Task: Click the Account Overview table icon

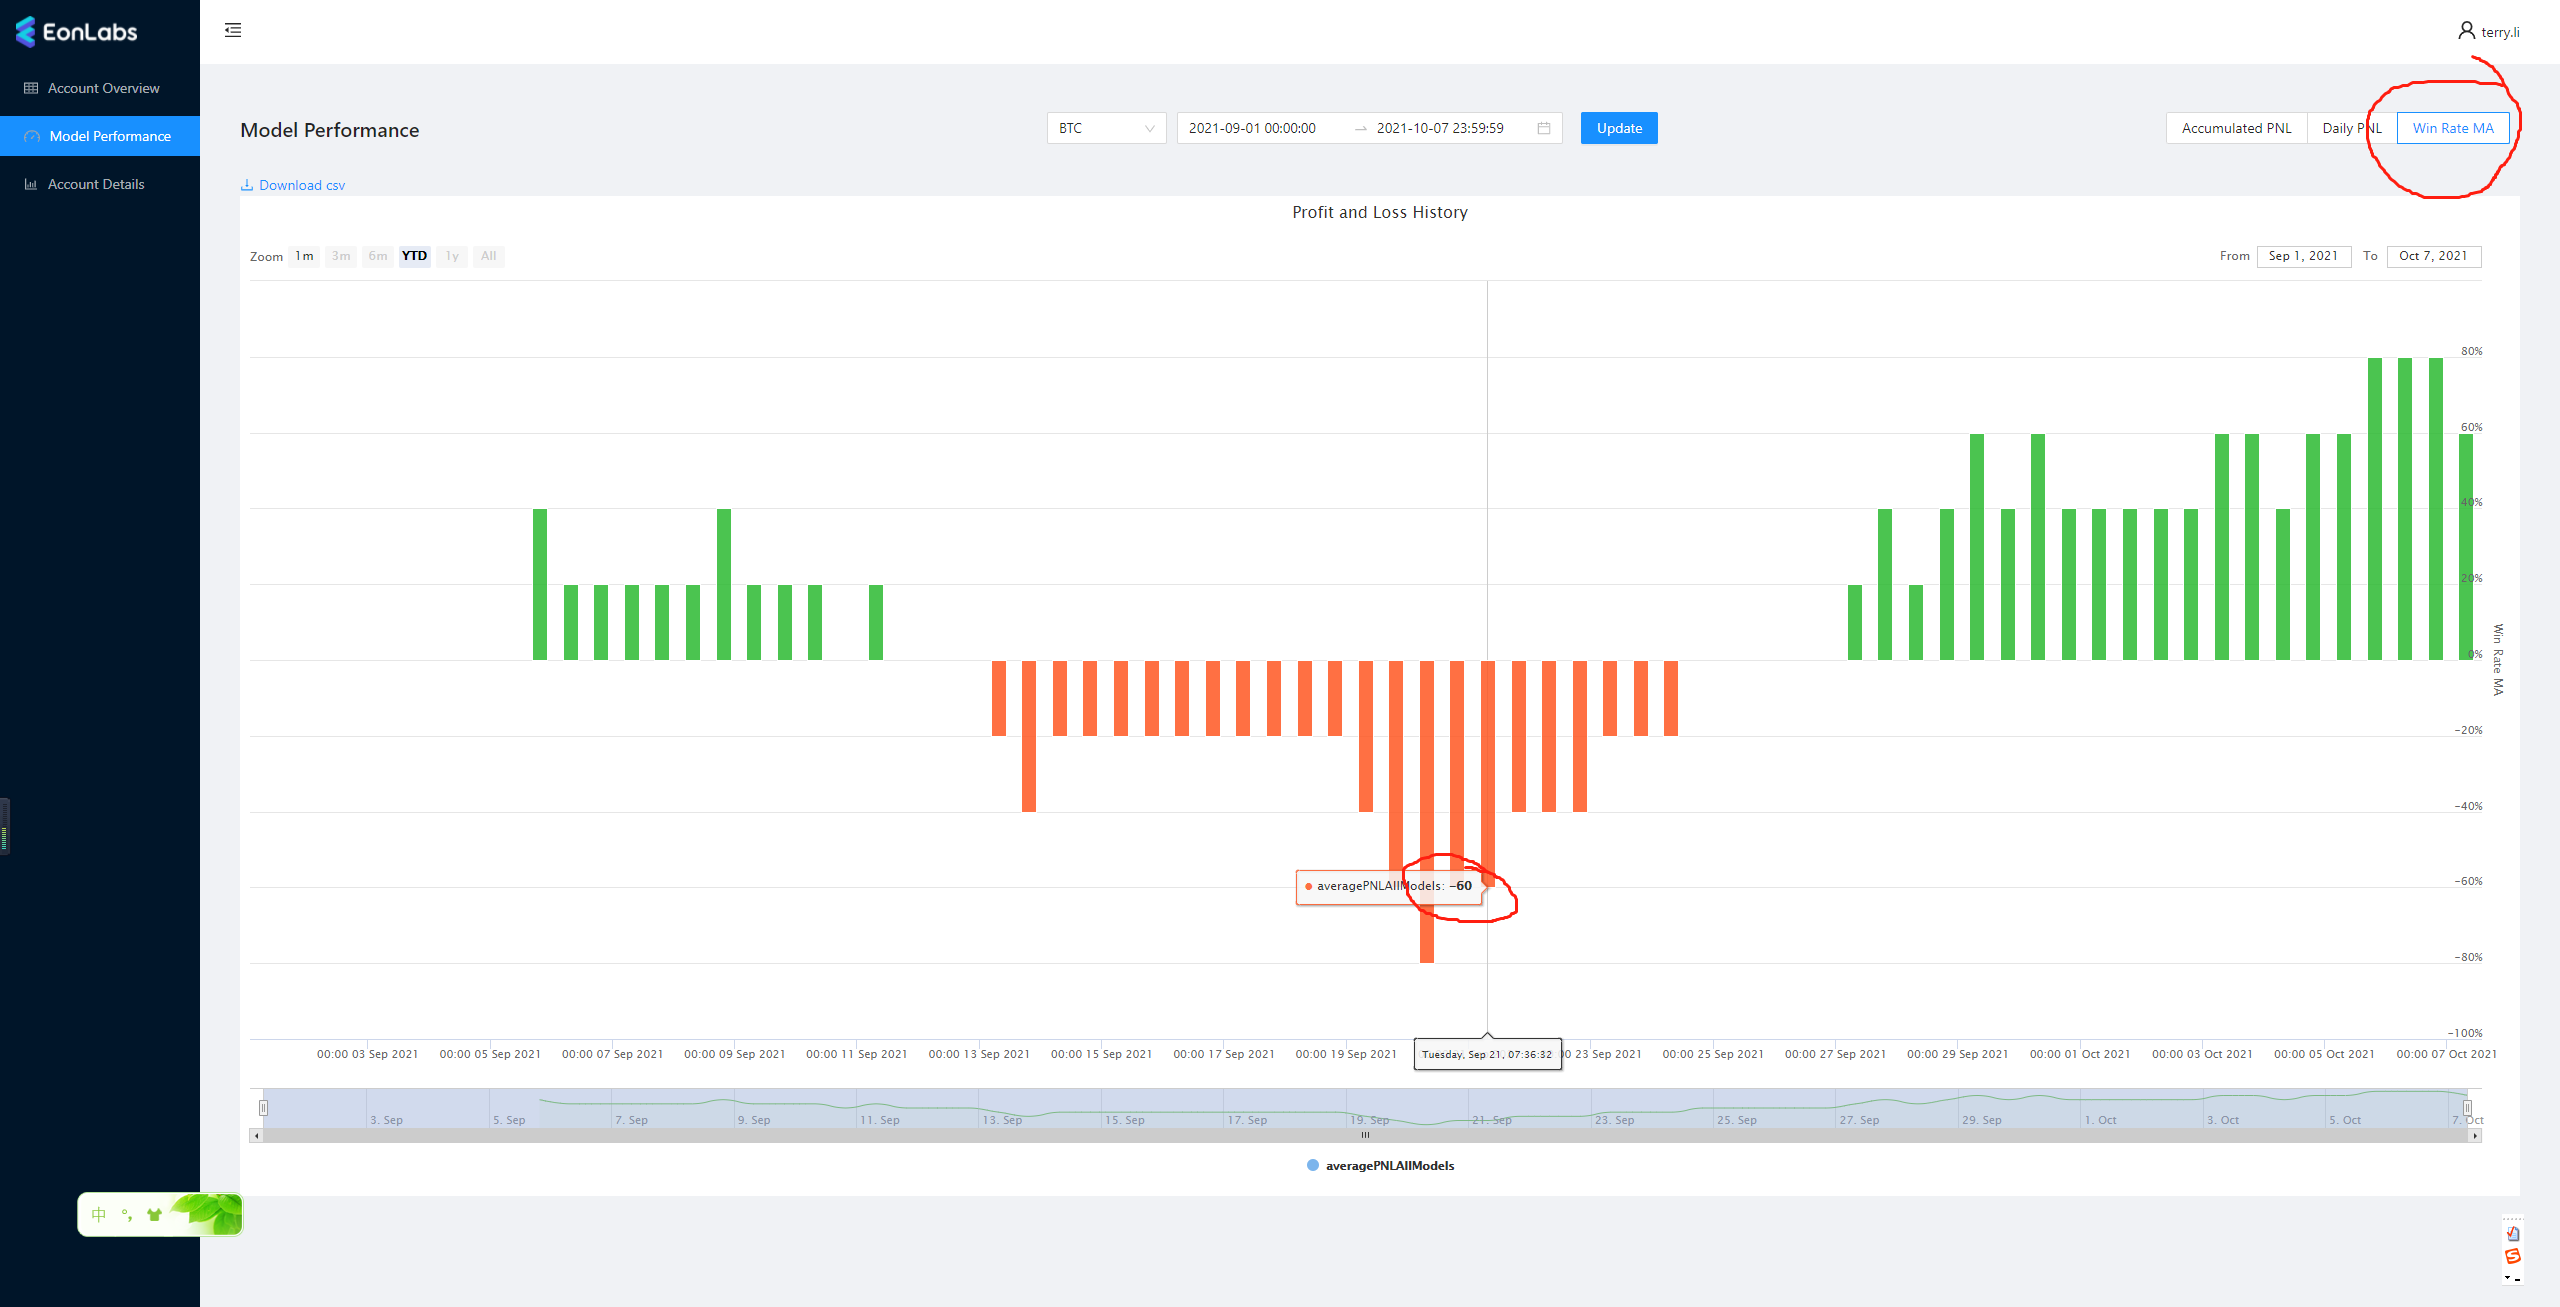Action: (31, 88)
